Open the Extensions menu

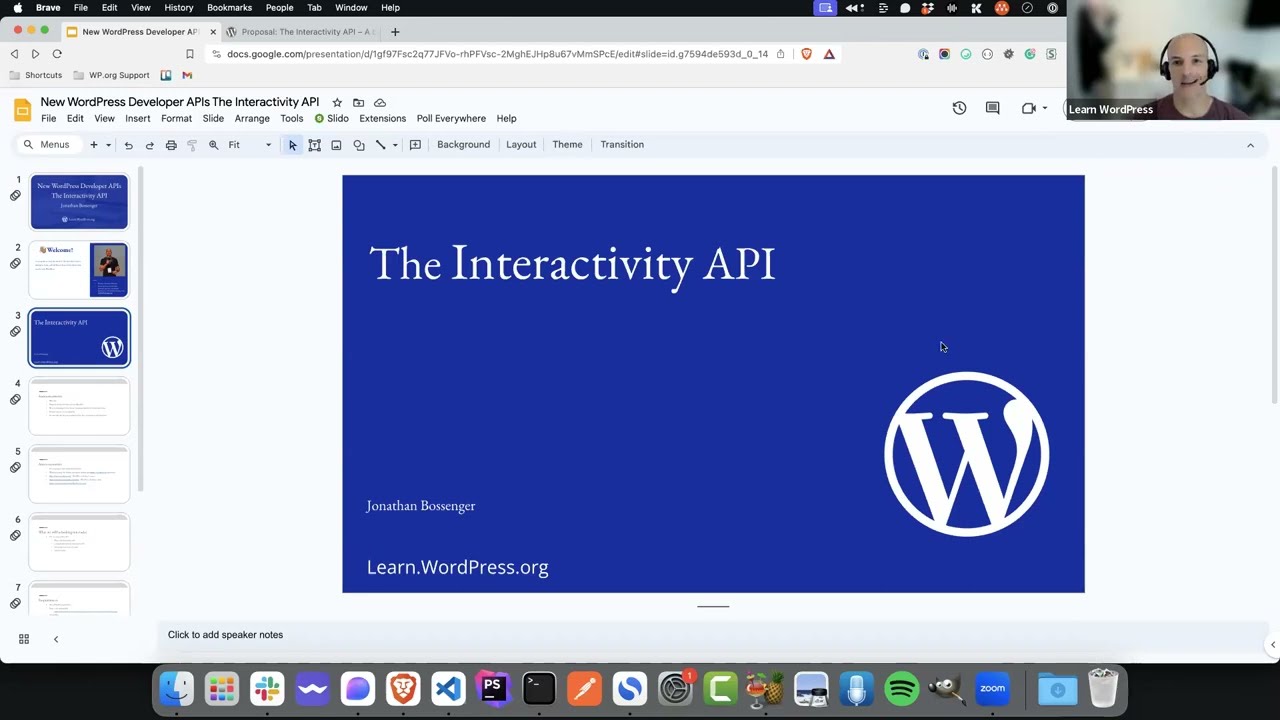coord(383,119)
